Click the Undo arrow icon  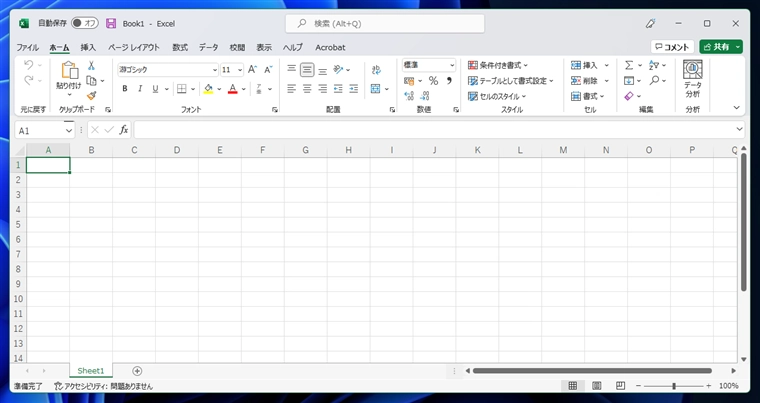point(29,65)
